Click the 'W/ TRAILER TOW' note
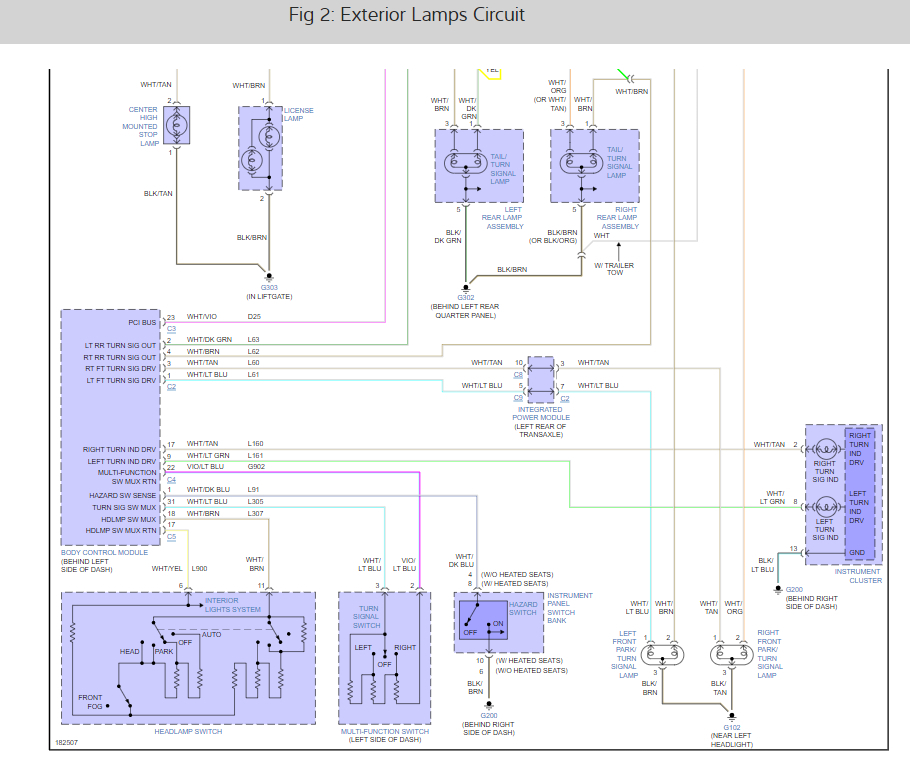Viewport: 910px width, 766px height. [614, 269]
